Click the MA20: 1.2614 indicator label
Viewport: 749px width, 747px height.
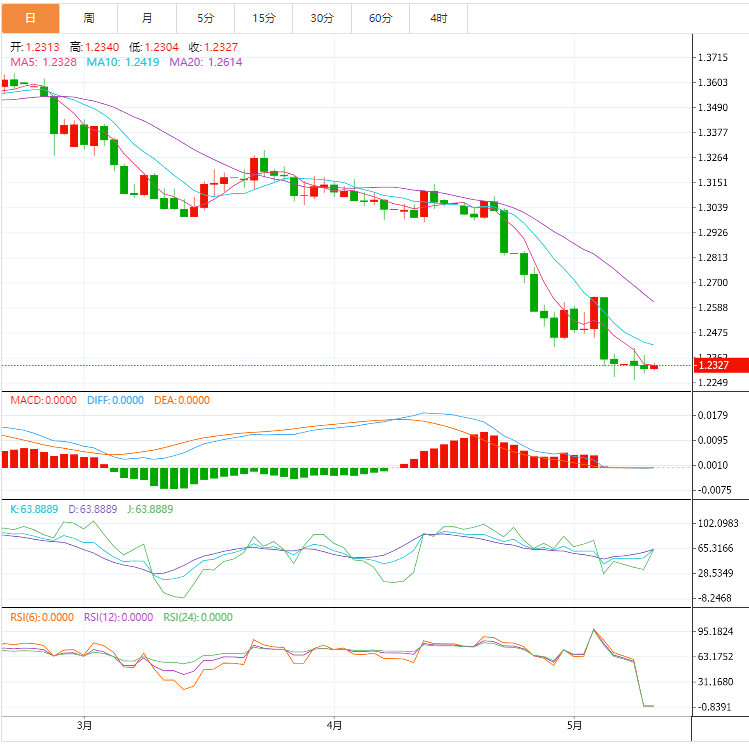click(x=206, y=62)
